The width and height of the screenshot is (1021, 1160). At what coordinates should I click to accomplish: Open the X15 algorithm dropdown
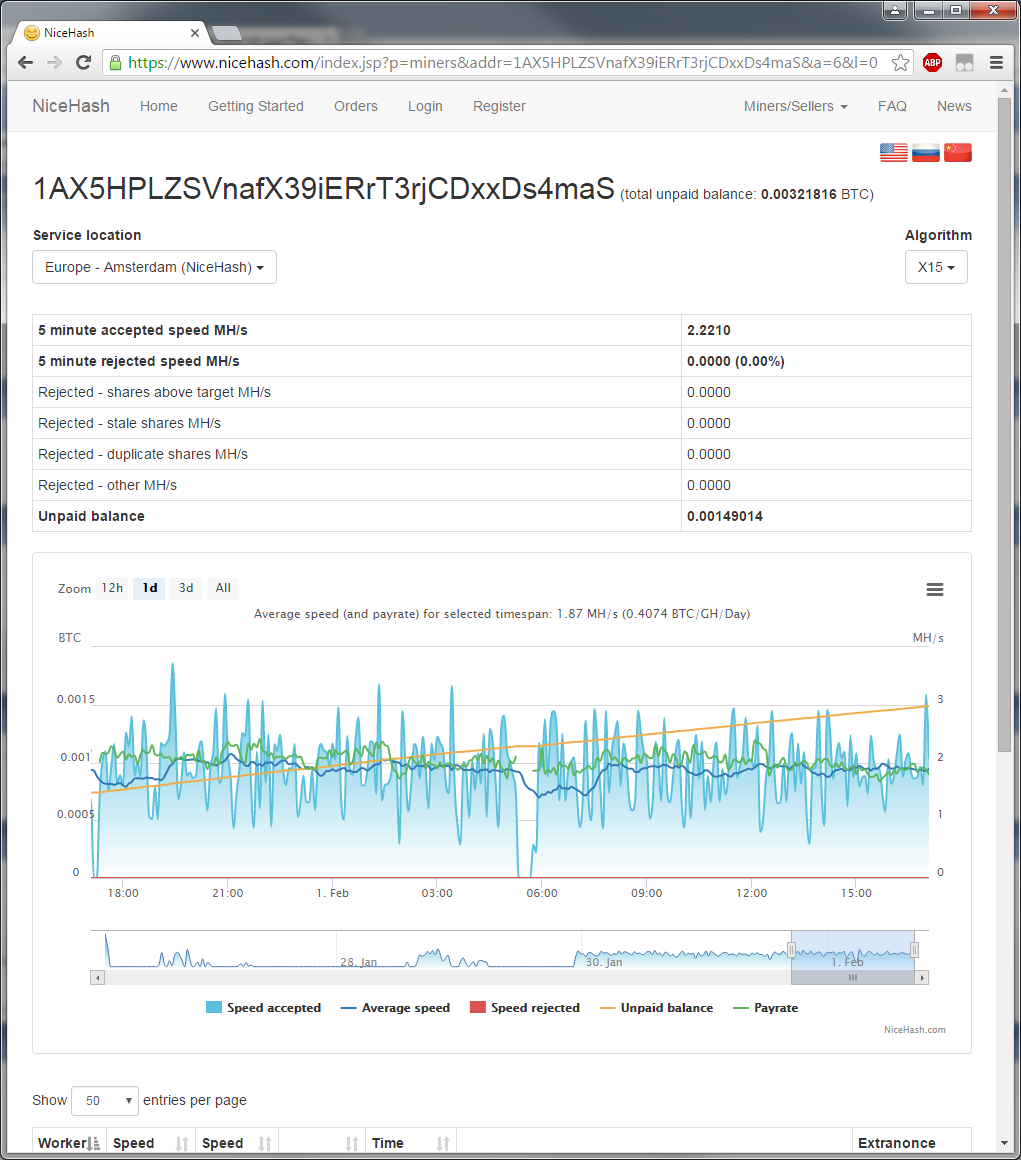pos(936,268)
